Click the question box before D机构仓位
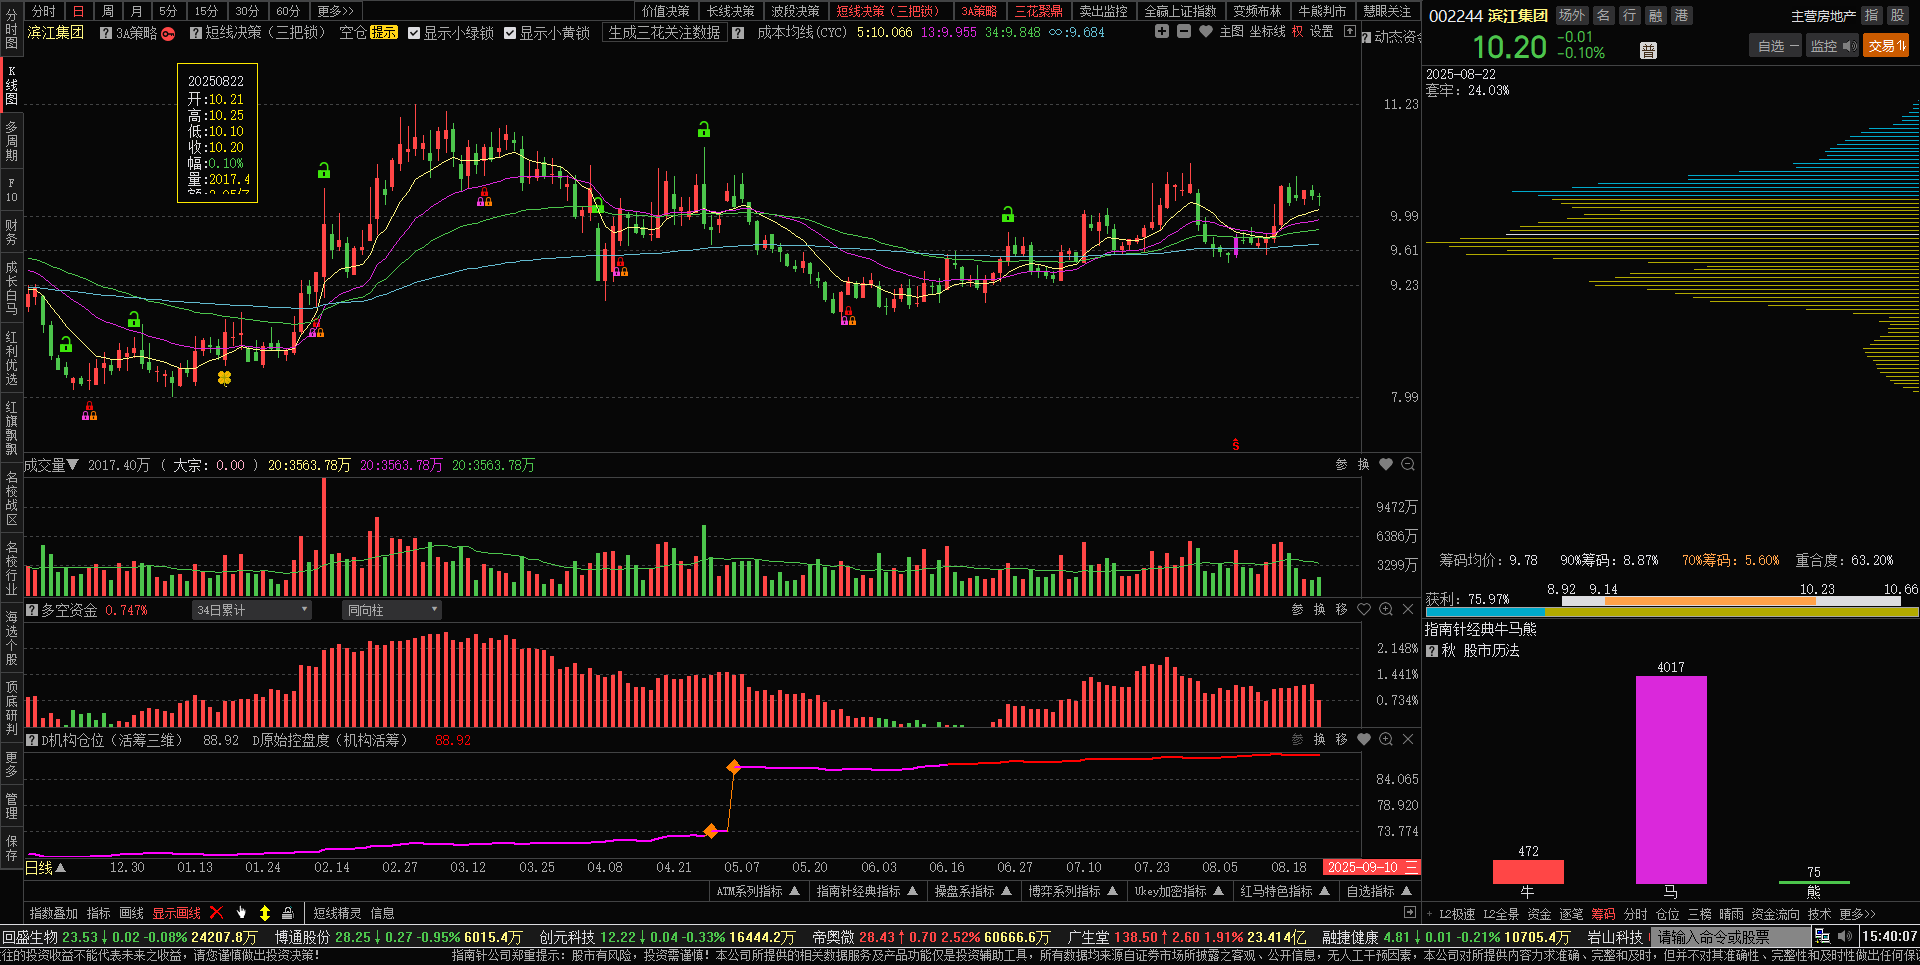Image resolution: width=1920 pixels, height=965 pixels. pos(32,740)
